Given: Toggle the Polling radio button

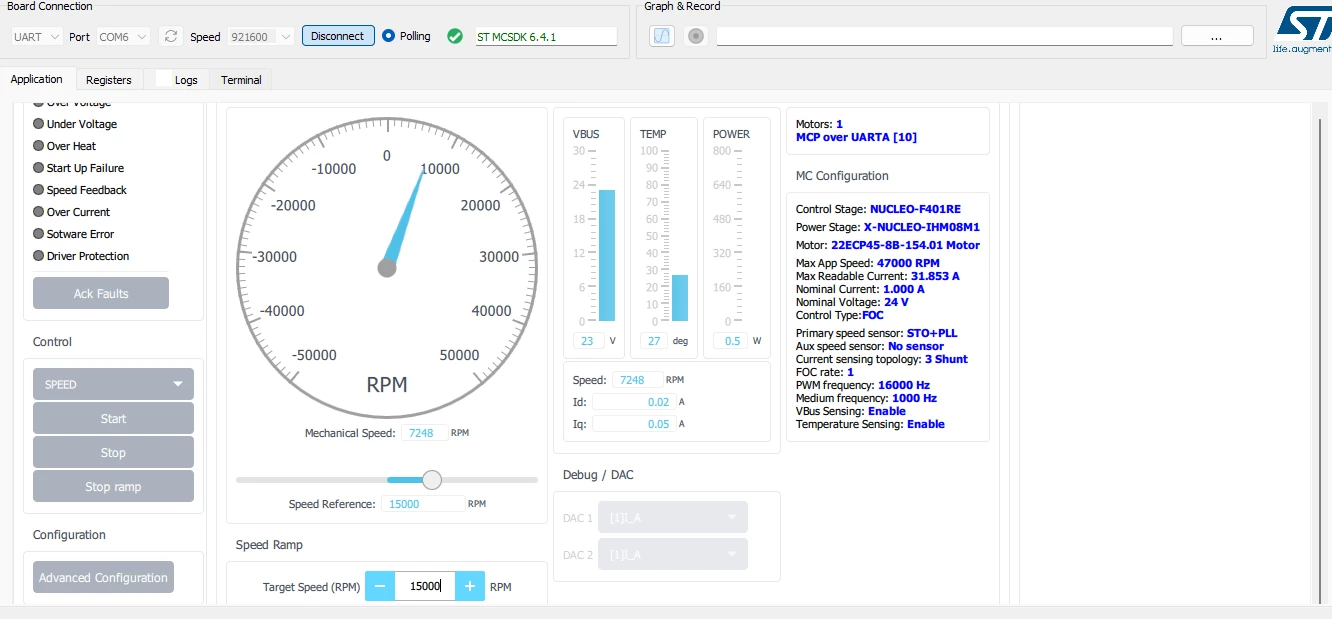Looking at the screenshot, I should (389, 36).
